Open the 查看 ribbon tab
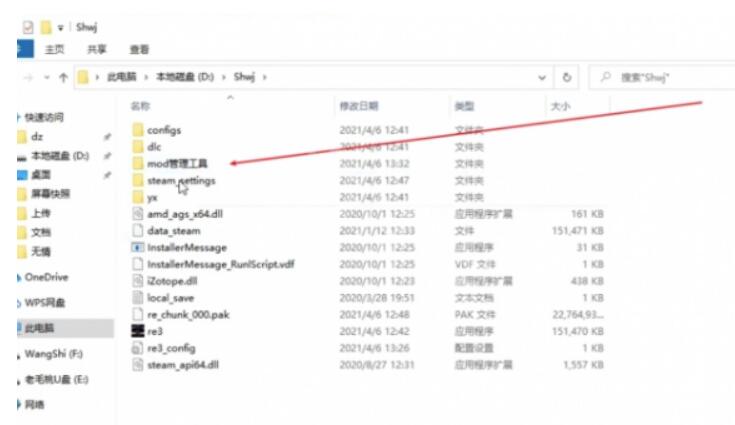This screenshot has width=735, height=425. 139,49
